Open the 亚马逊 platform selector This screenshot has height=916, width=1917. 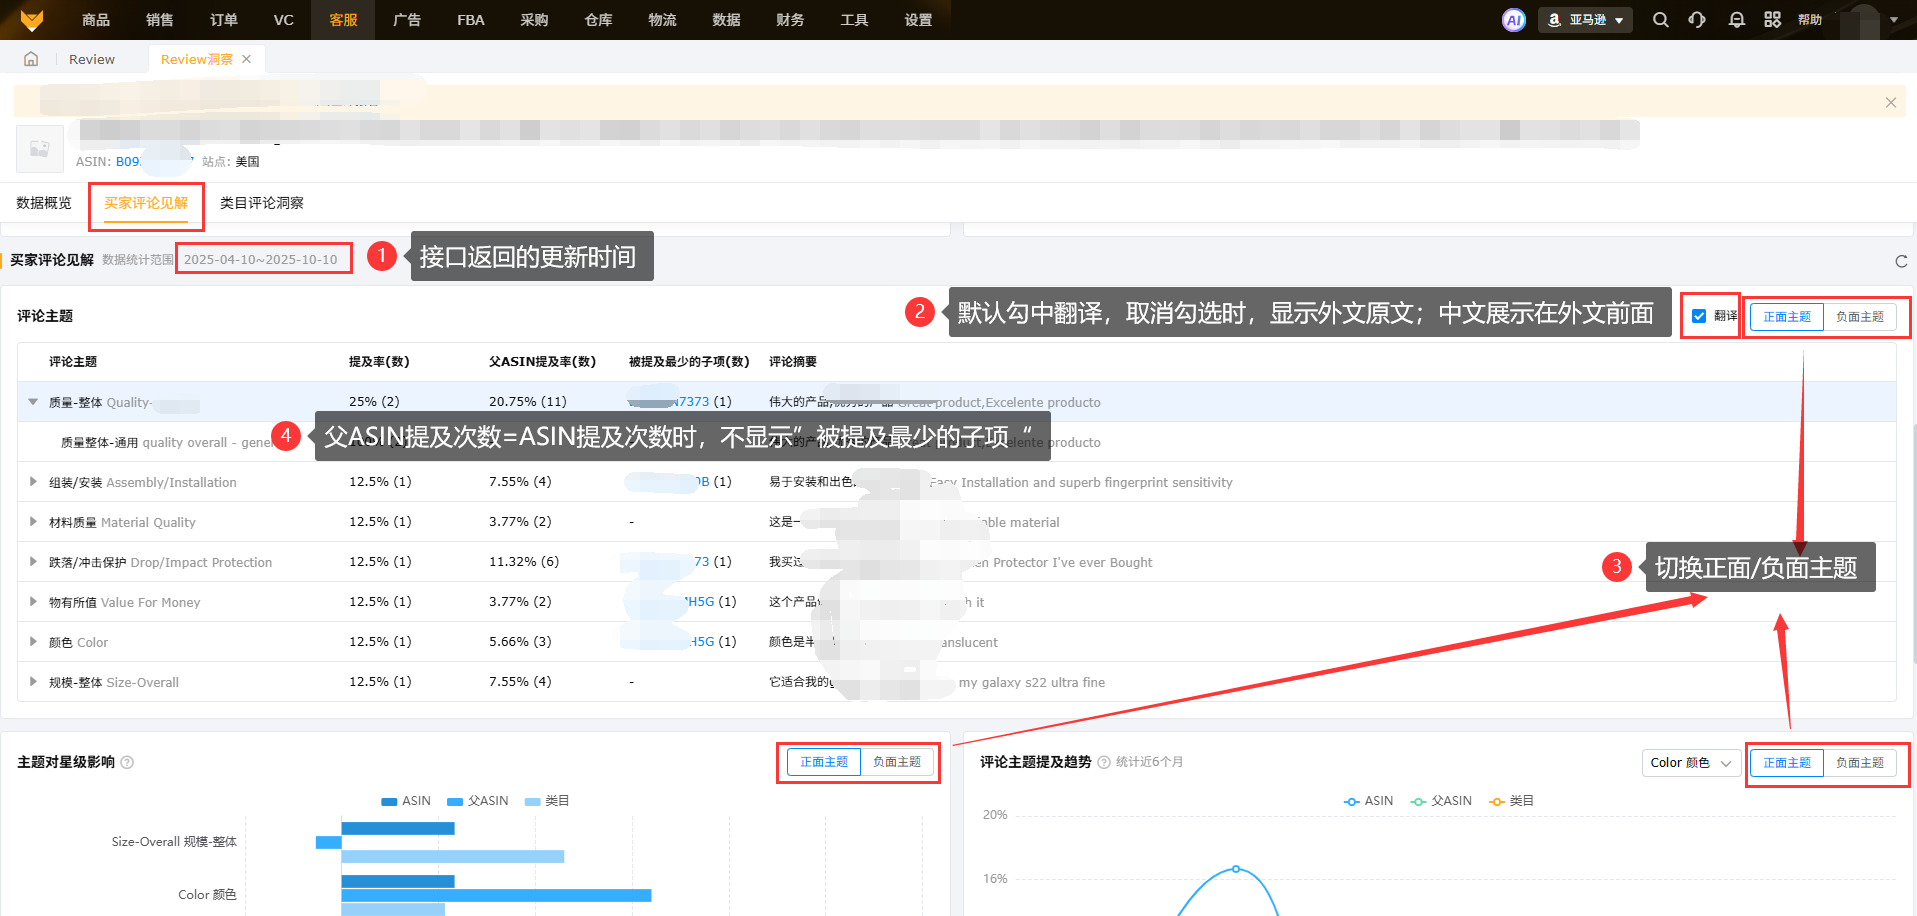(1585, 20)
